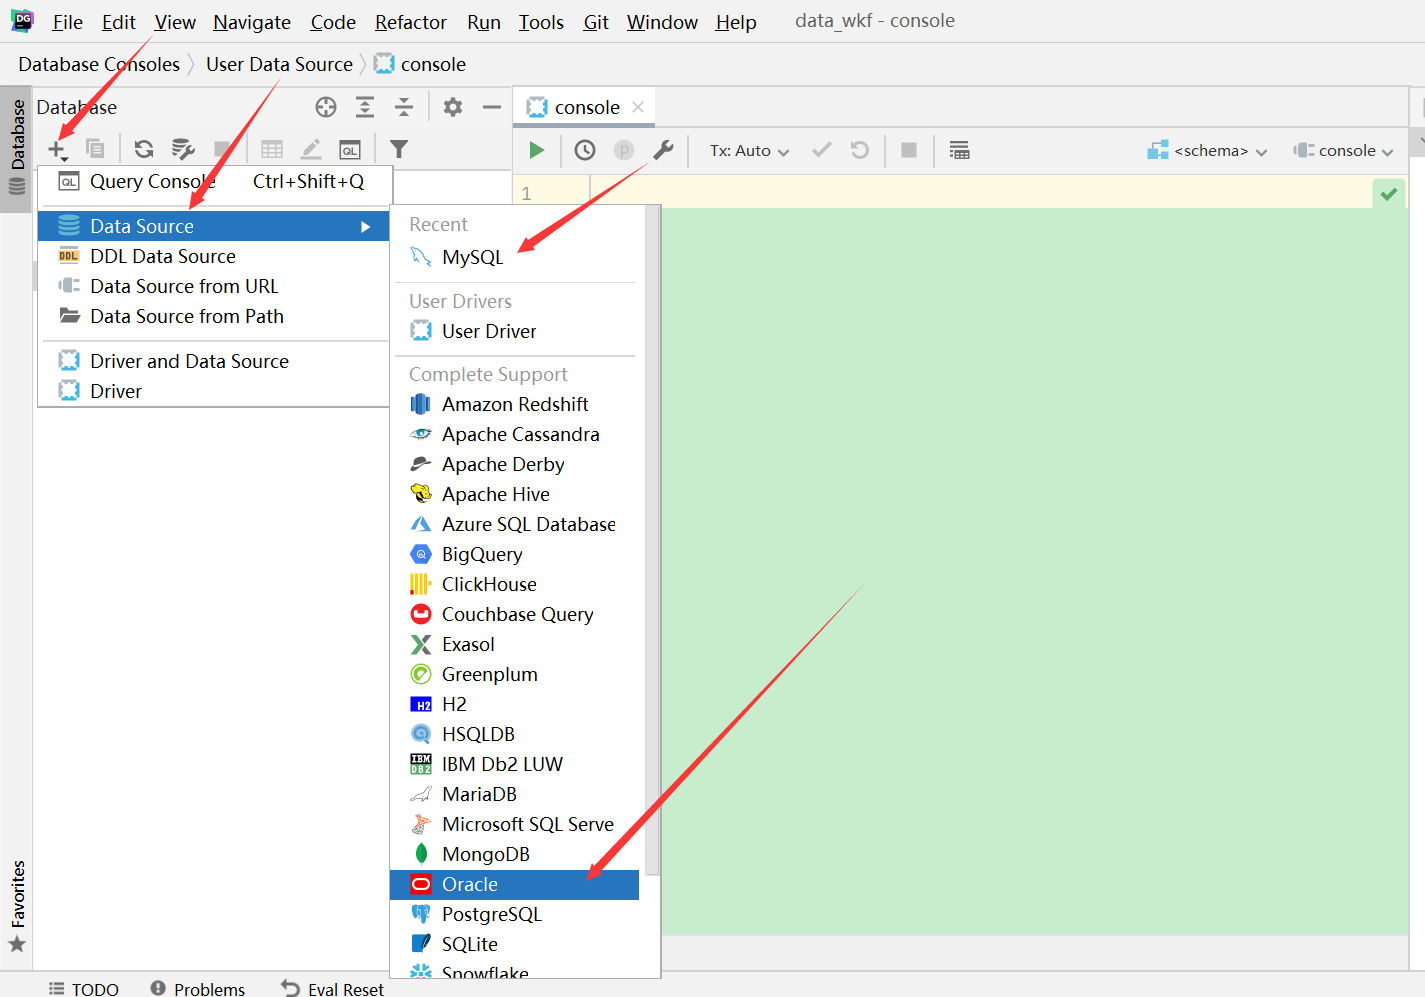Screen dimensions: 1425x997
Task: Refresh the database tree
Action: [144, 149]
